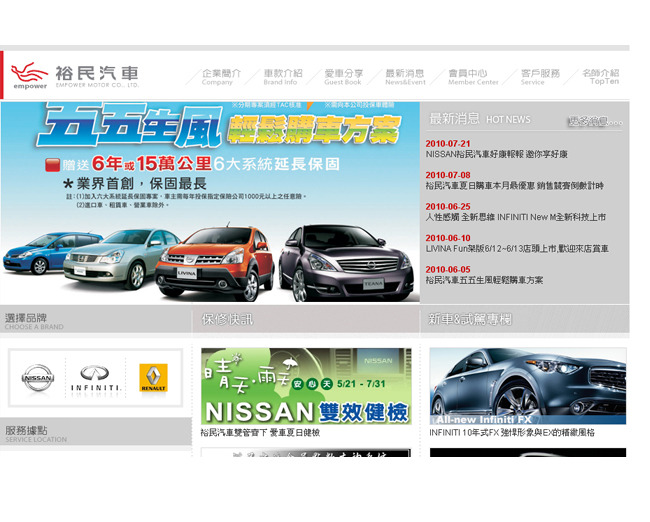Click the Empower bird logo

[x=29, y=75]
